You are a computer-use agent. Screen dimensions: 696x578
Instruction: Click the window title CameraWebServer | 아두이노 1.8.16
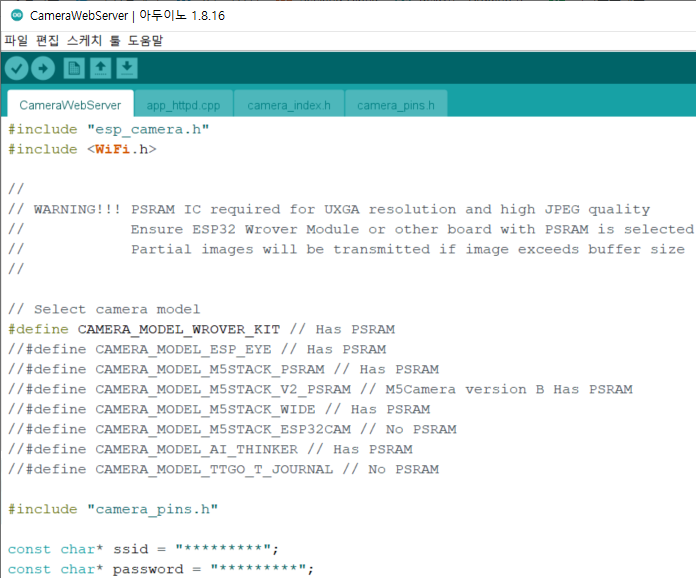[127, 16]
